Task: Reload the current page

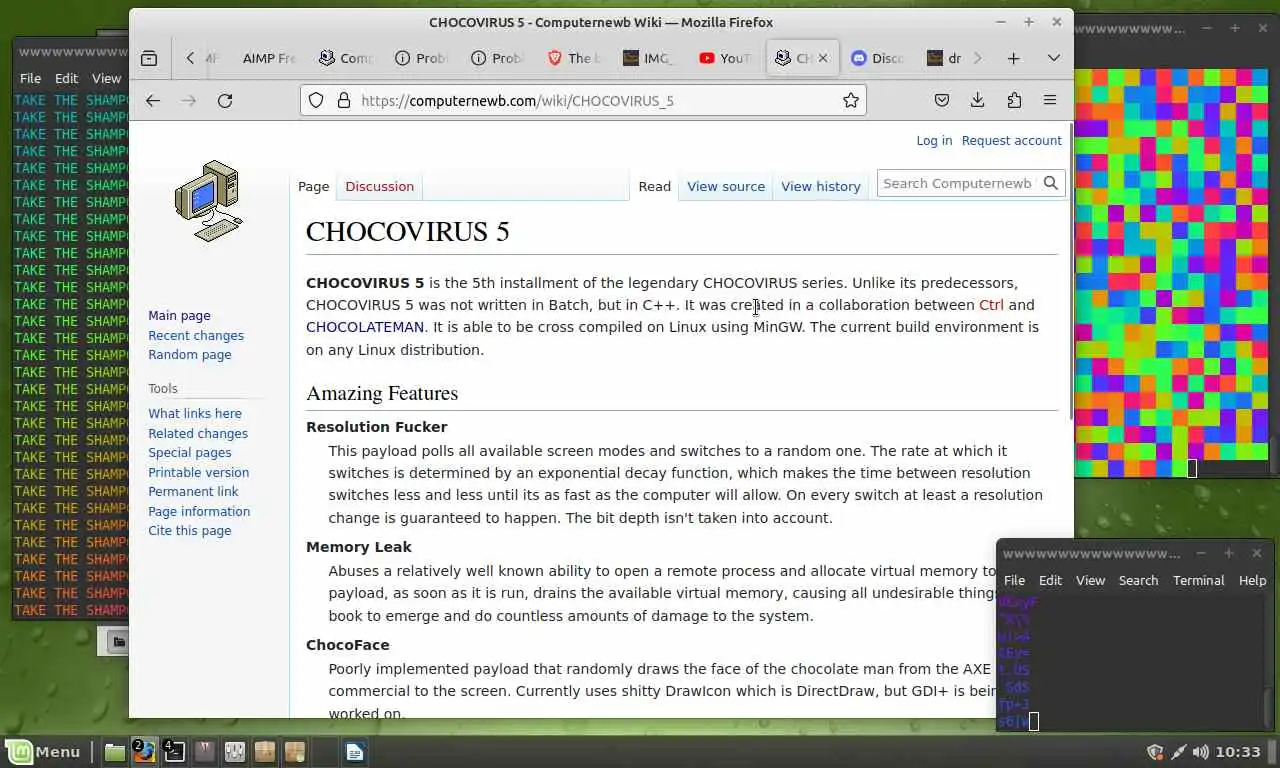Action: point(225,100)
